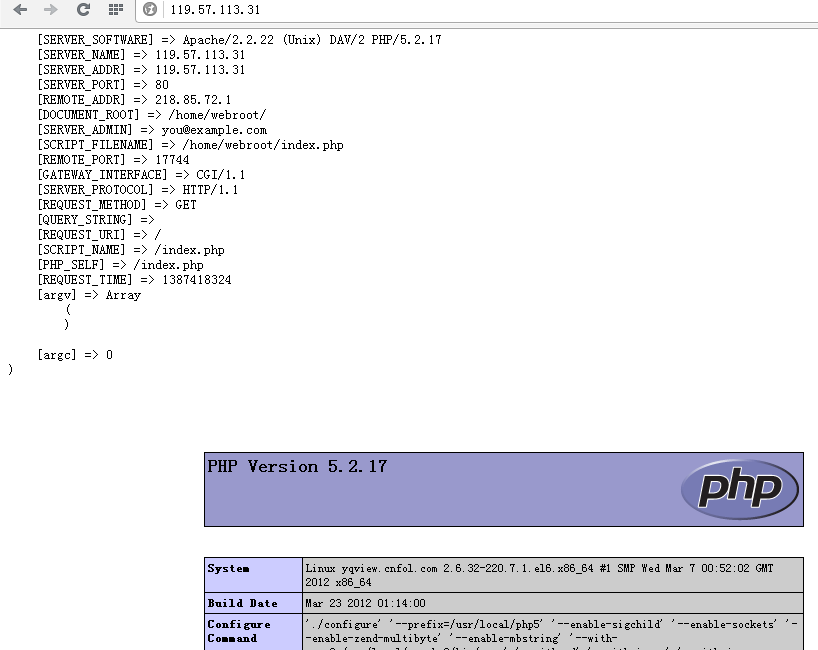Select the REQUEST_URI => / line
818x650 pixels.
(100, 235)
